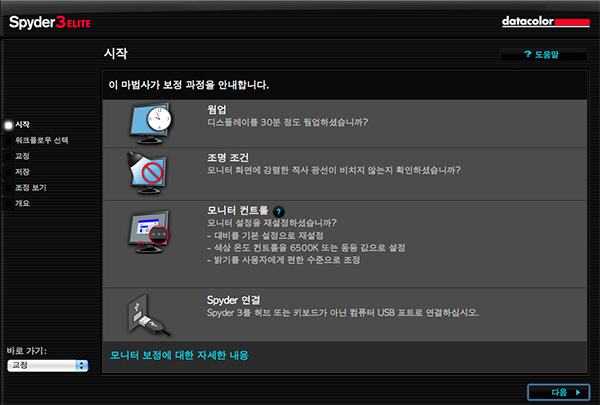Click the lighting conditions lamp icon
The height and width of the screenshot is (405, 600).
[148, 173]
